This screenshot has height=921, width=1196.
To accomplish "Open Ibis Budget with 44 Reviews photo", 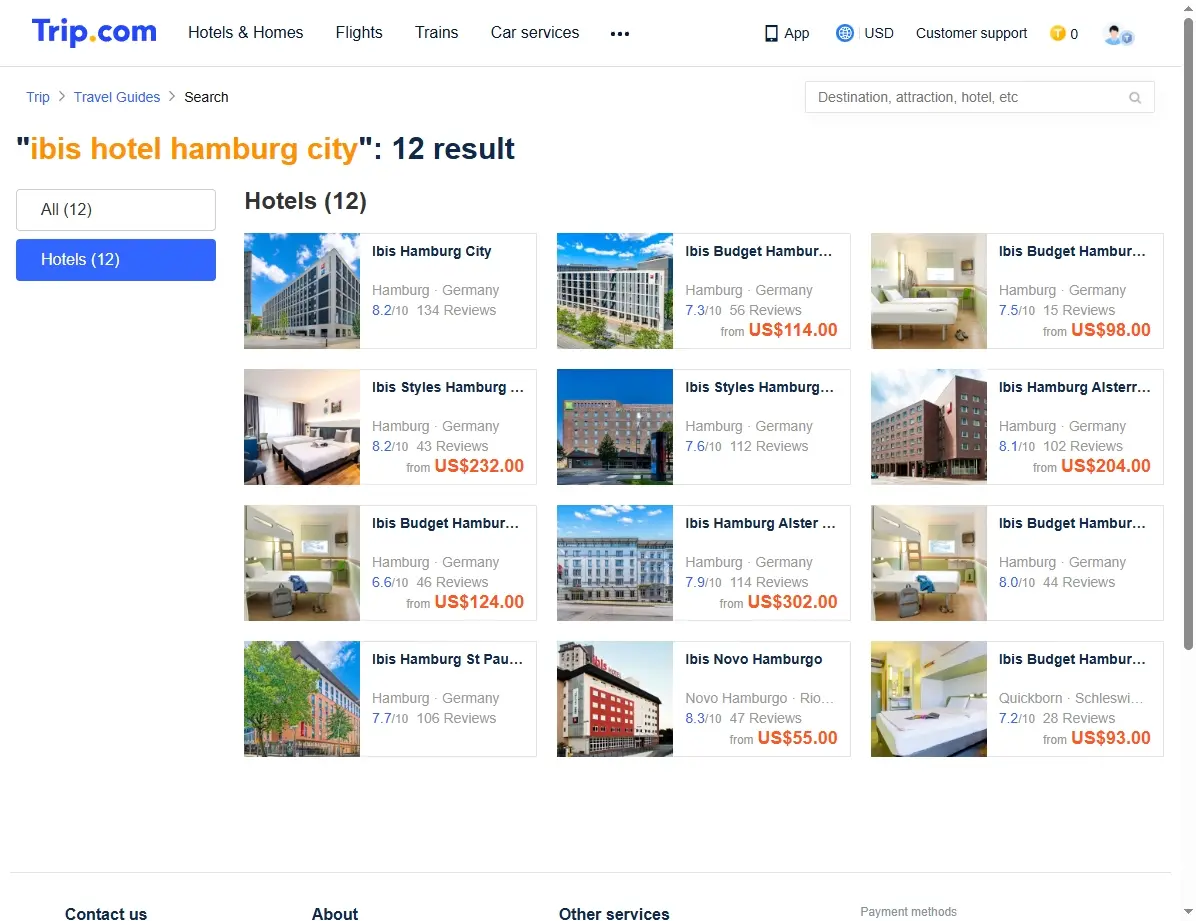I will pos(929,563).
